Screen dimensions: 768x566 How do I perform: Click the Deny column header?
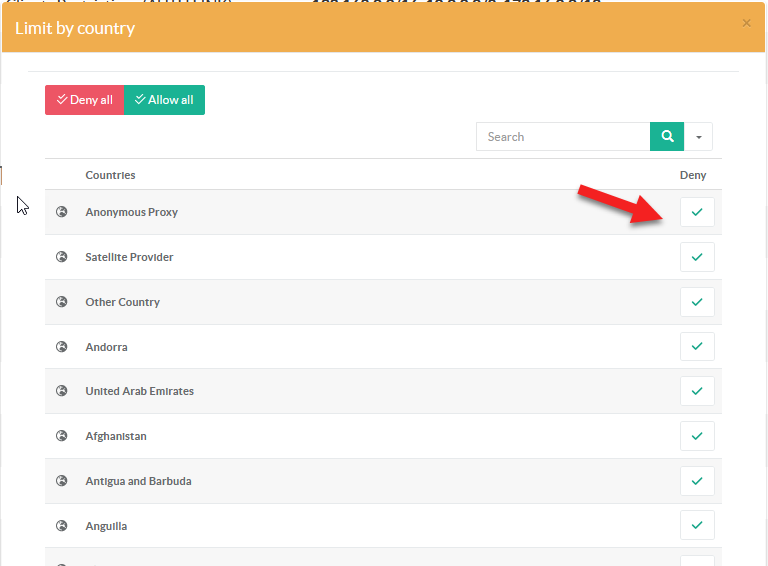pos(693,175)
